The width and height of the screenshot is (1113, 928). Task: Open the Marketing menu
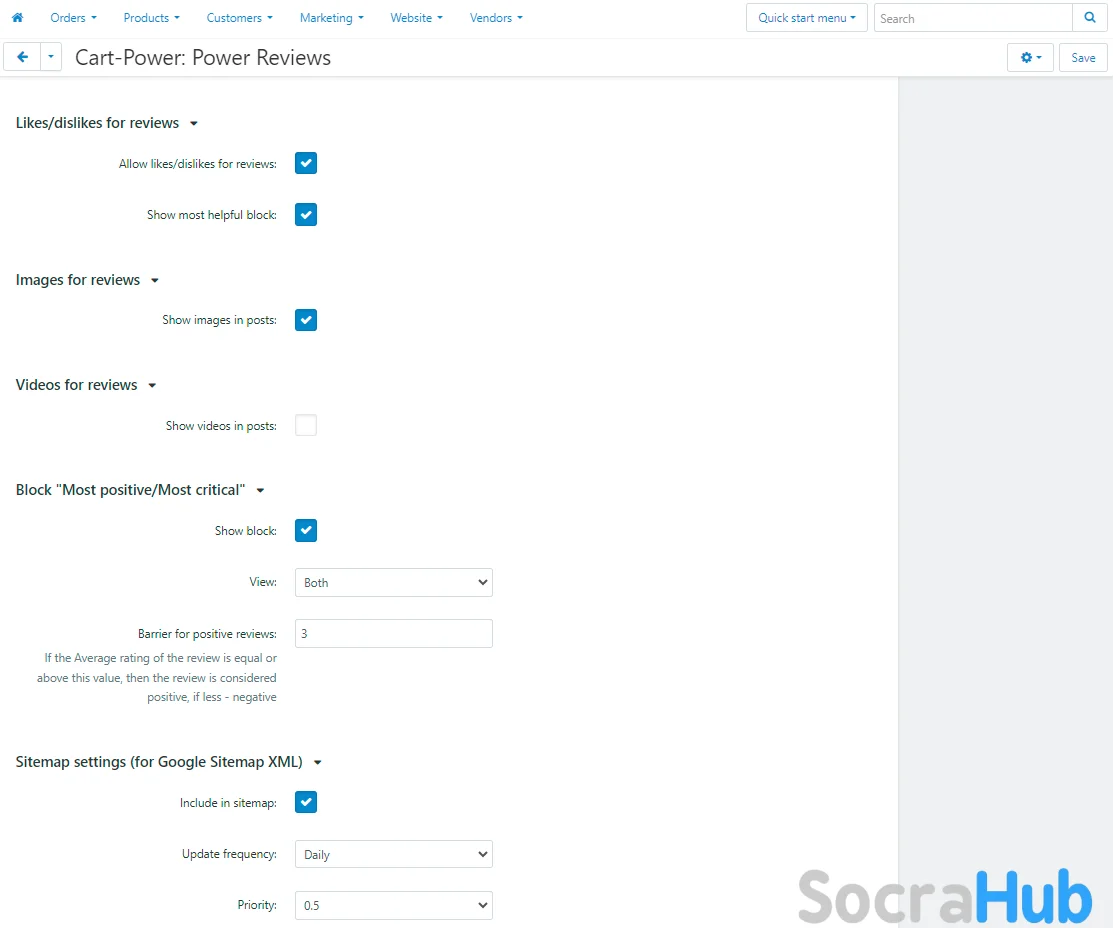click(x=331, y=18)
